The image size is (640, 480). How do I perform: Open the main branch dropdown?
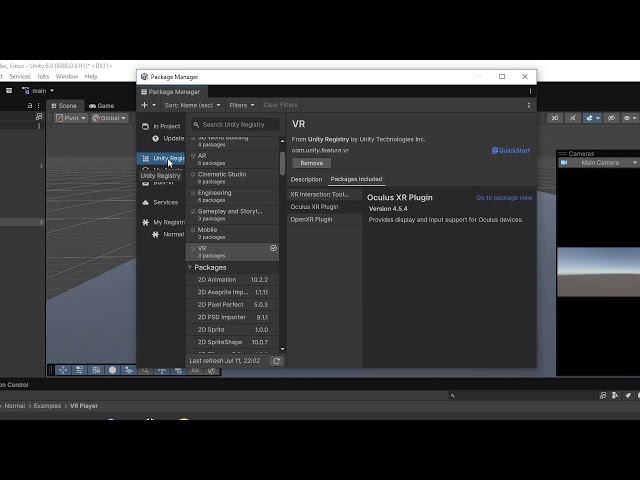(38, 91)
